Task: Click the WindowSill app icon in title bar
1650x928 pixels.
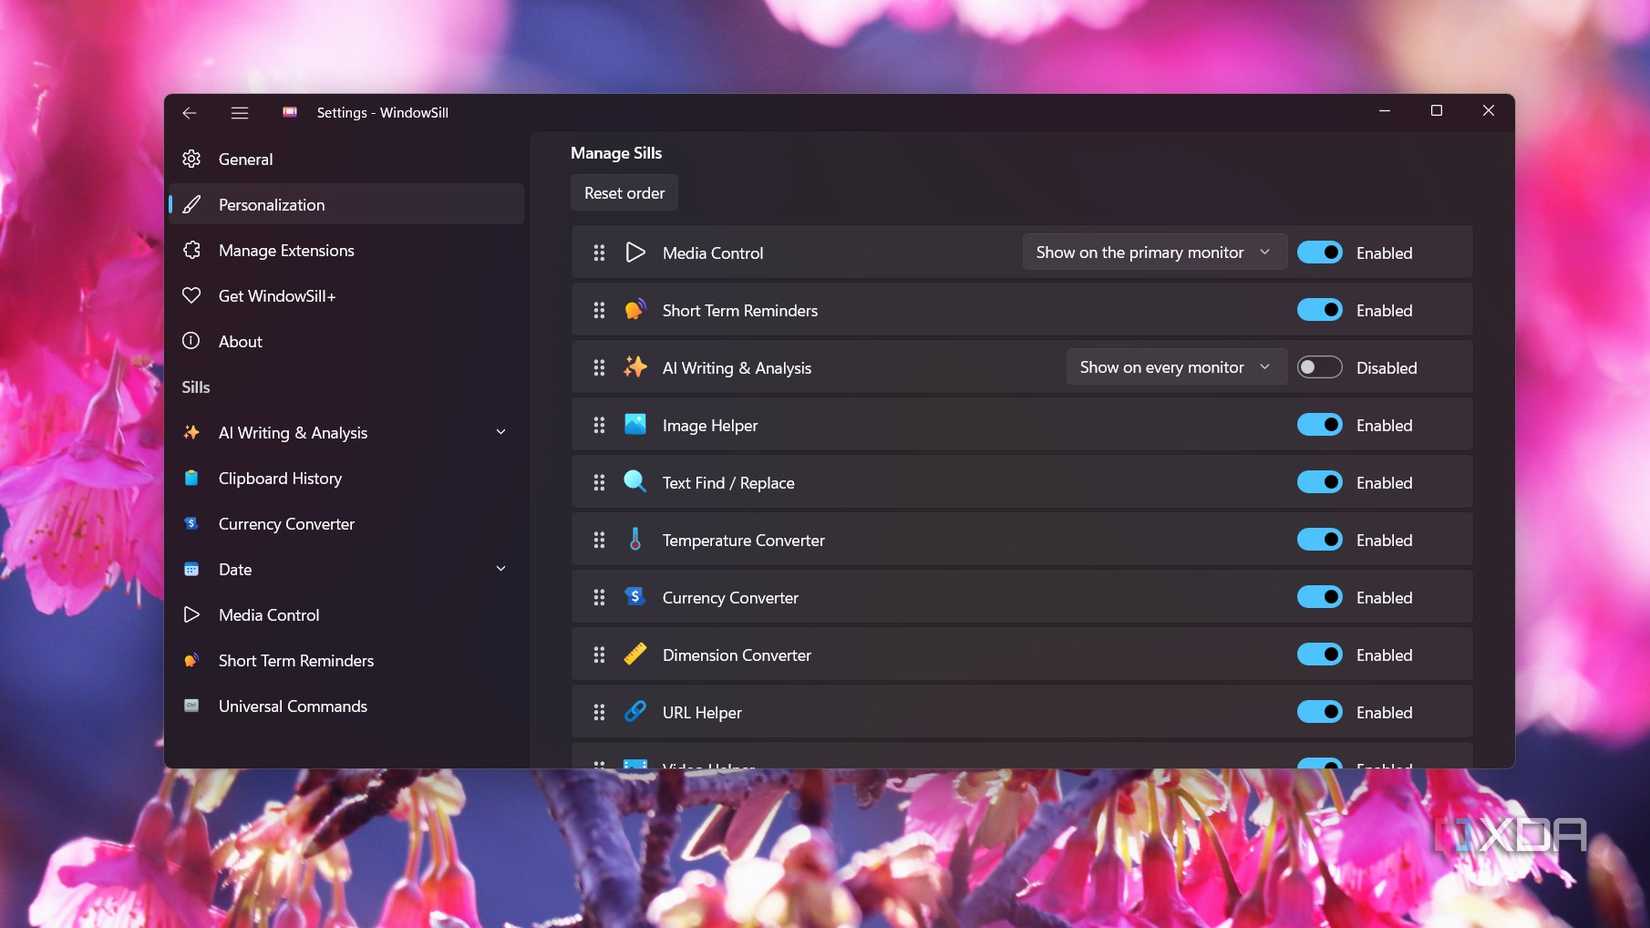Action: click(x=290, y=112)
